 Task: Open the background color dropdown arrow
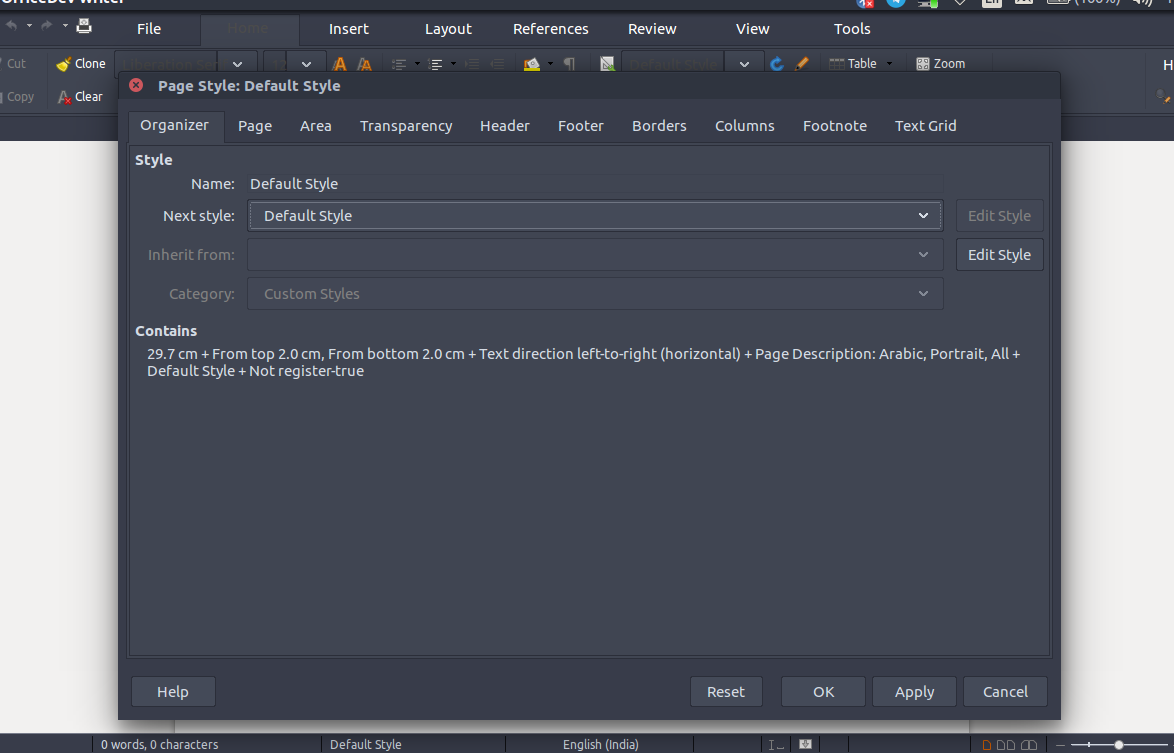[550, 64]
